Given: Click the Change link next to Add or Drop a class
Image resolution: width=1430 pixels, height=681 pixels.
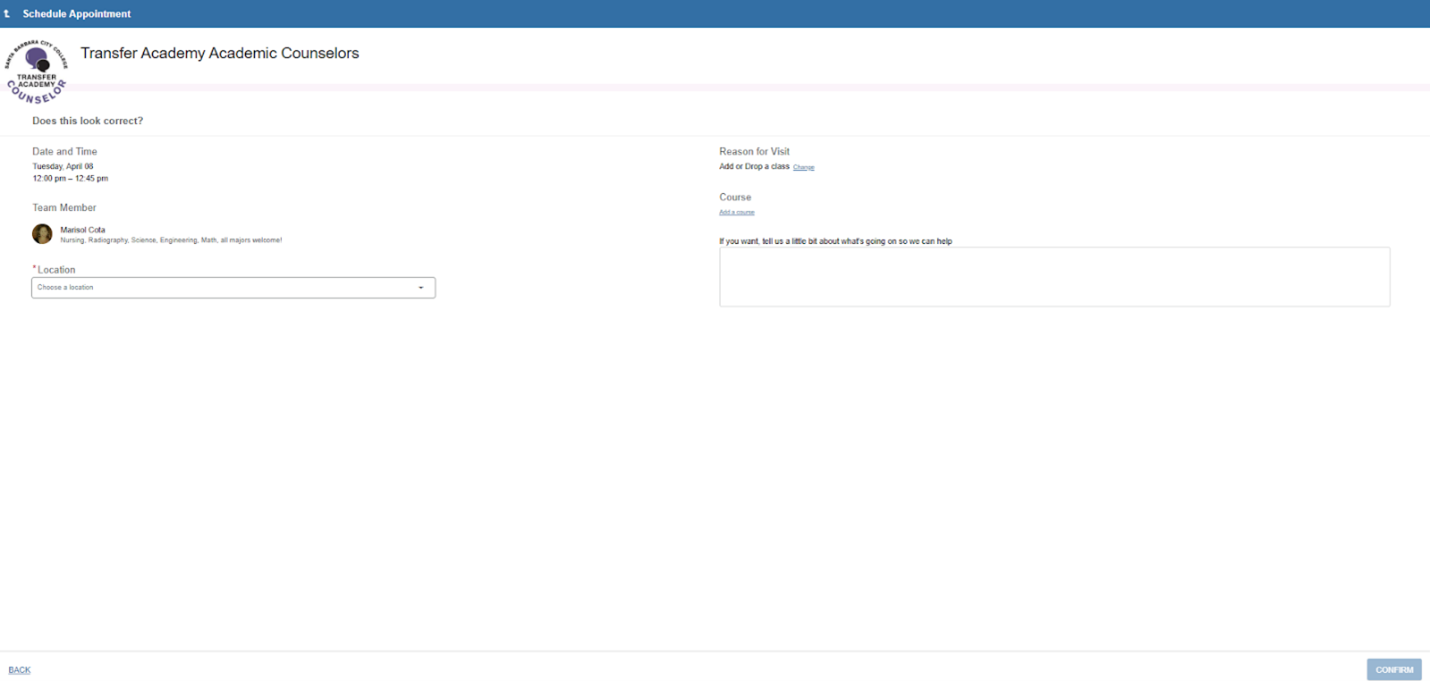Looking at the screenshot, I should click(803, 166).
